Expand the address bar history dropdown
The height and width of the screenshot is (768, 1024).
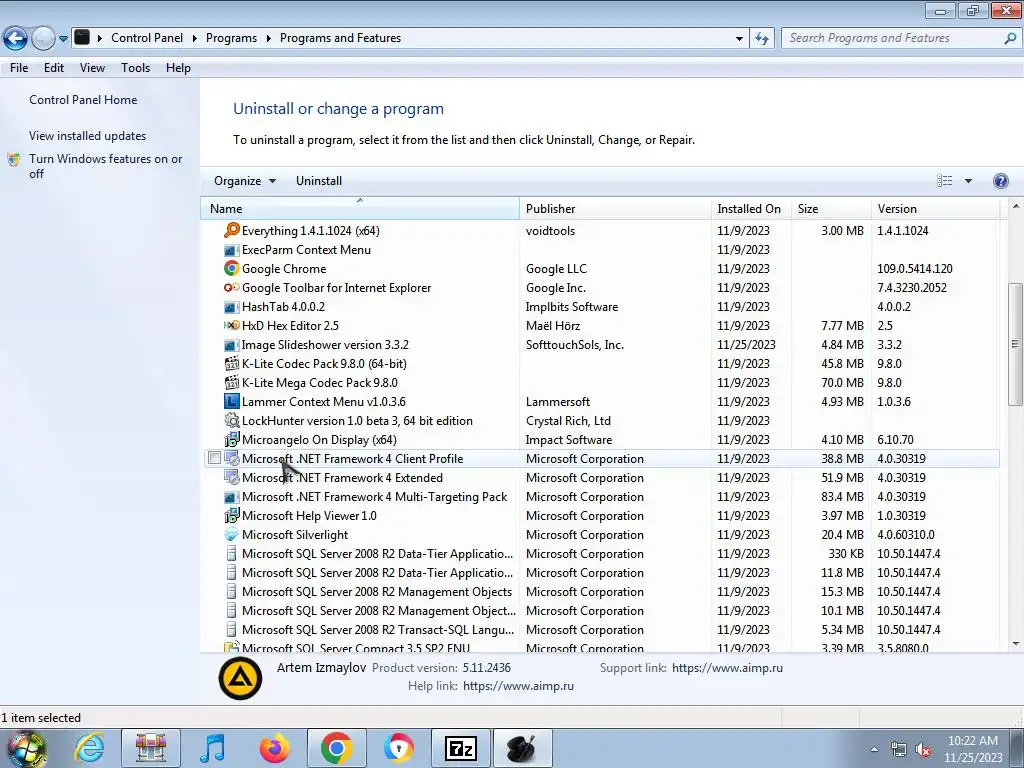[x=739, y=39]
